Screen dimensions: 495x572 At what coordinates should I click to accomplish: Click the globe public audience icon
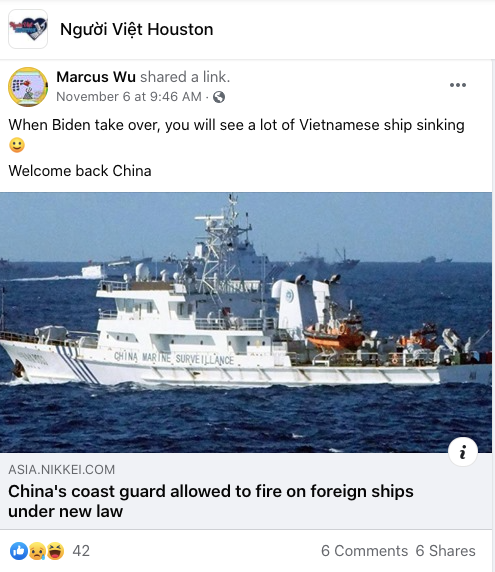click(x=219, y=97)
